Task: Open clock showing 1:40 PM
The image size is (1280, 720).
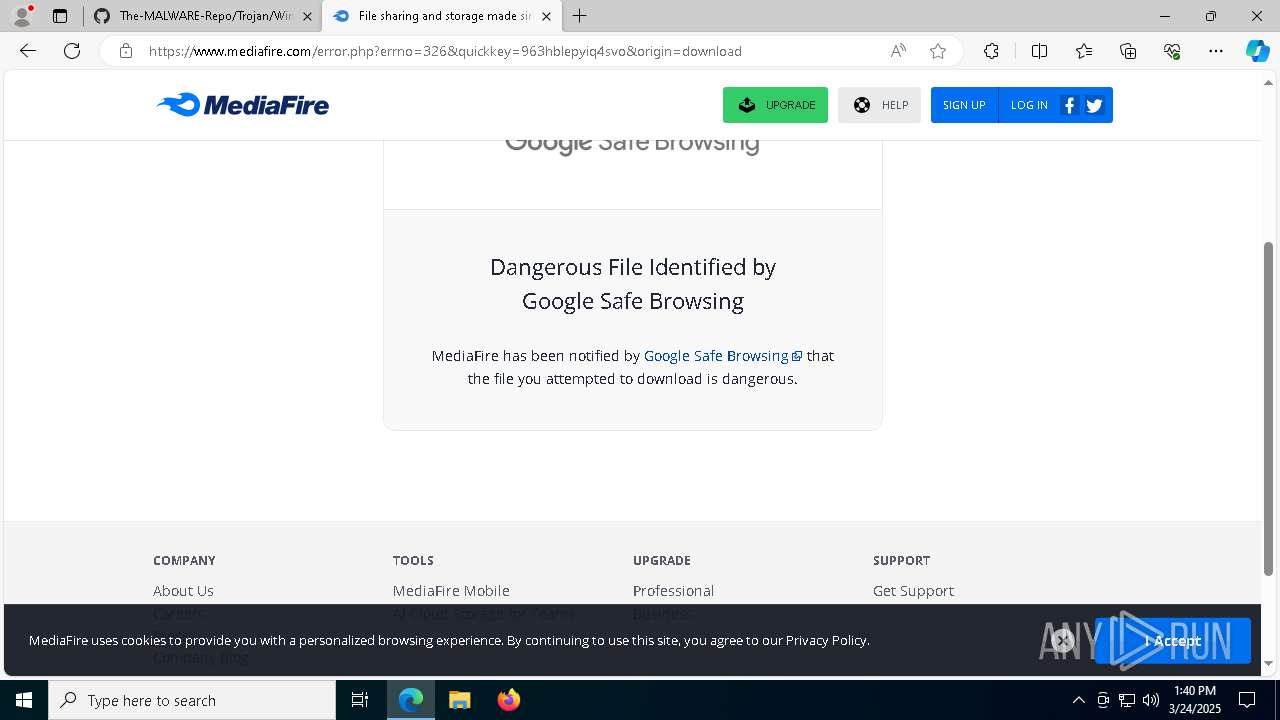Action: [1194, 700]
